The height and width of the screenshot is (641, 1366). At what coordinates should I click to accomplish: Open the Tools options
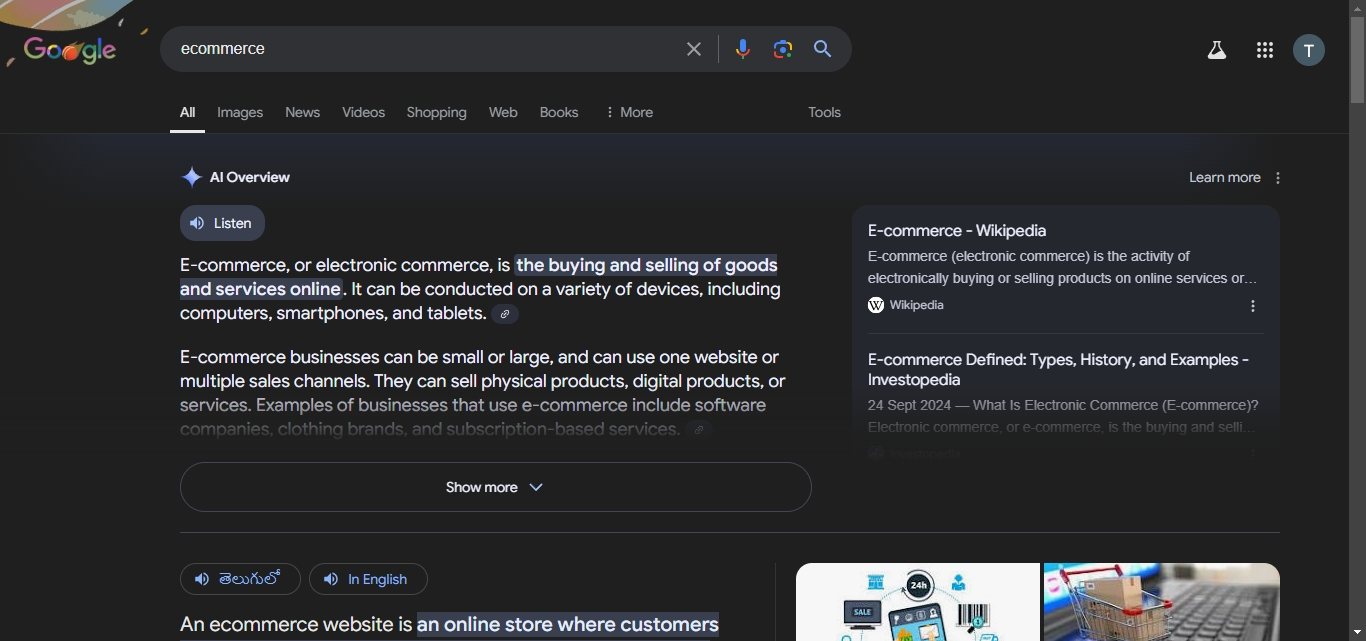[x=824, y=113]
